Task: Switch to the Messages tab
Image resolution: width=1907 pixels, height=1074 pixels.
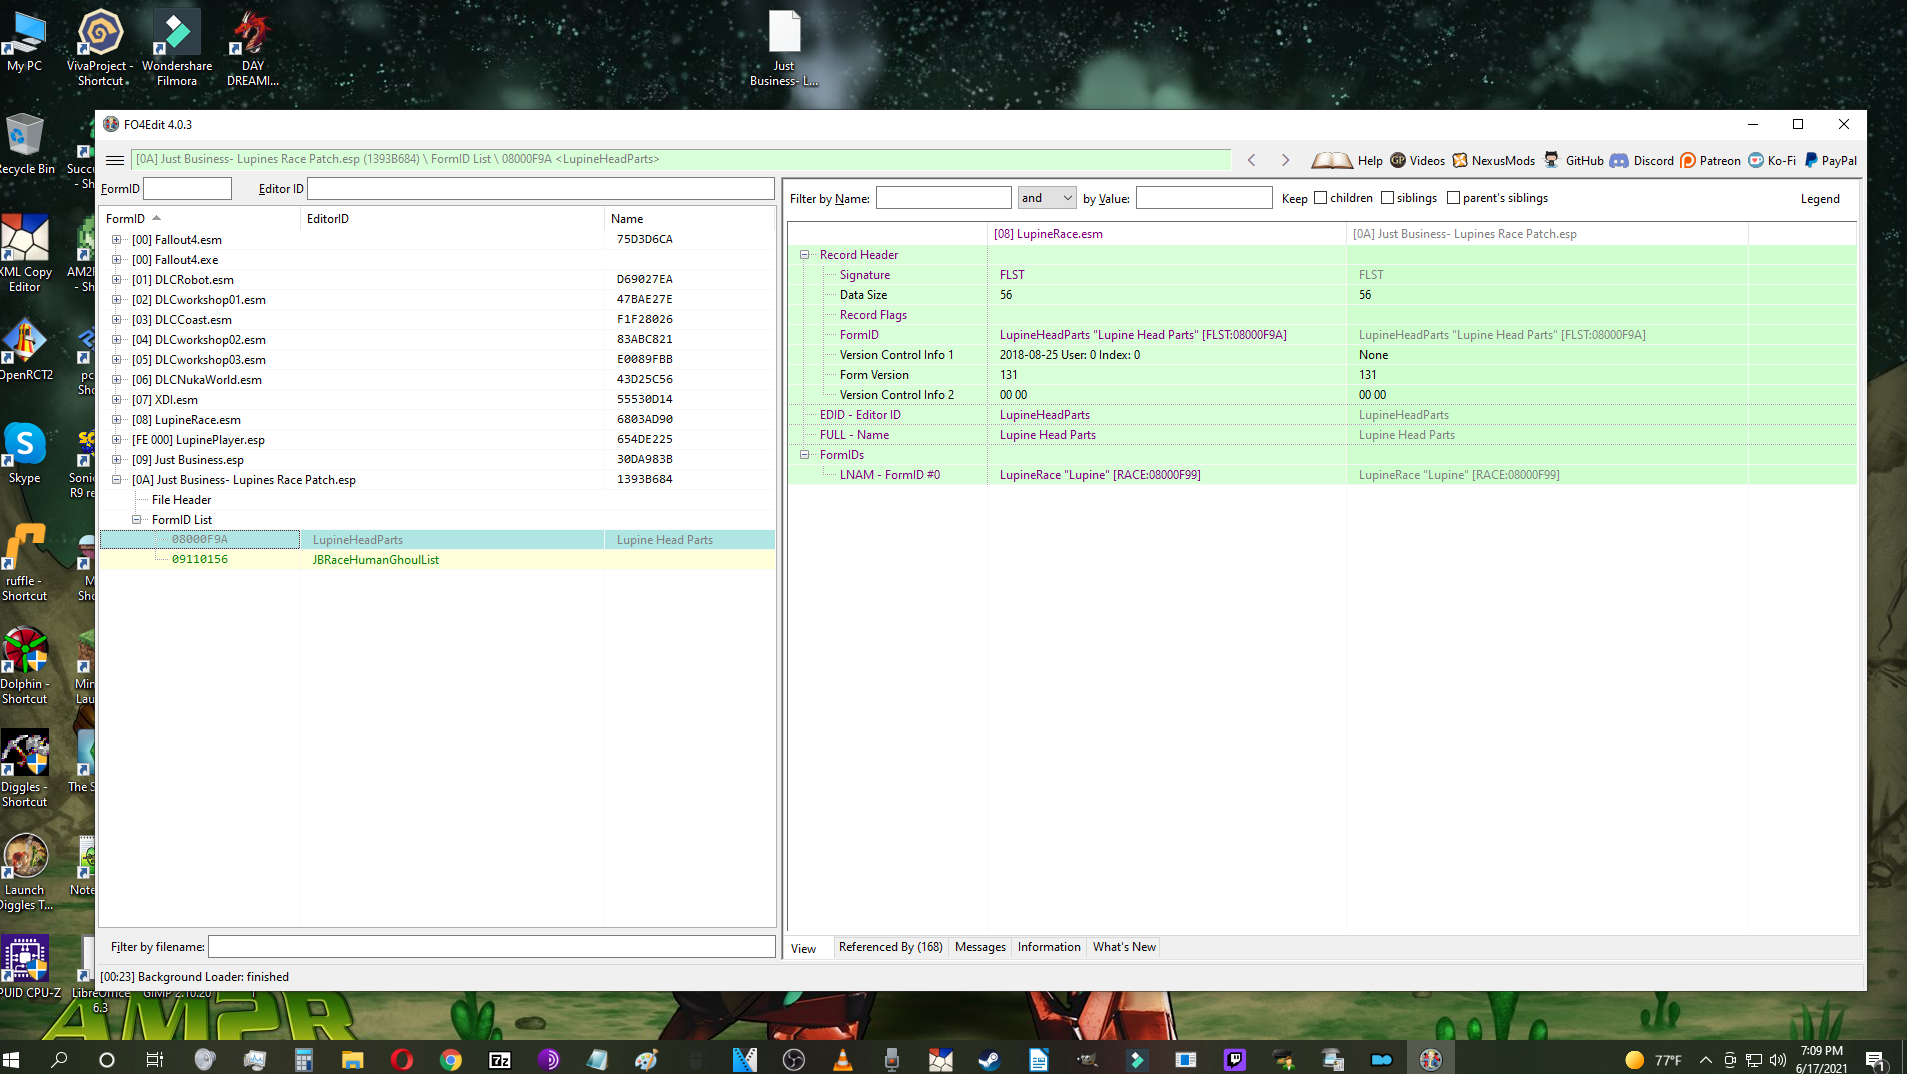Action: click(980, 947)
